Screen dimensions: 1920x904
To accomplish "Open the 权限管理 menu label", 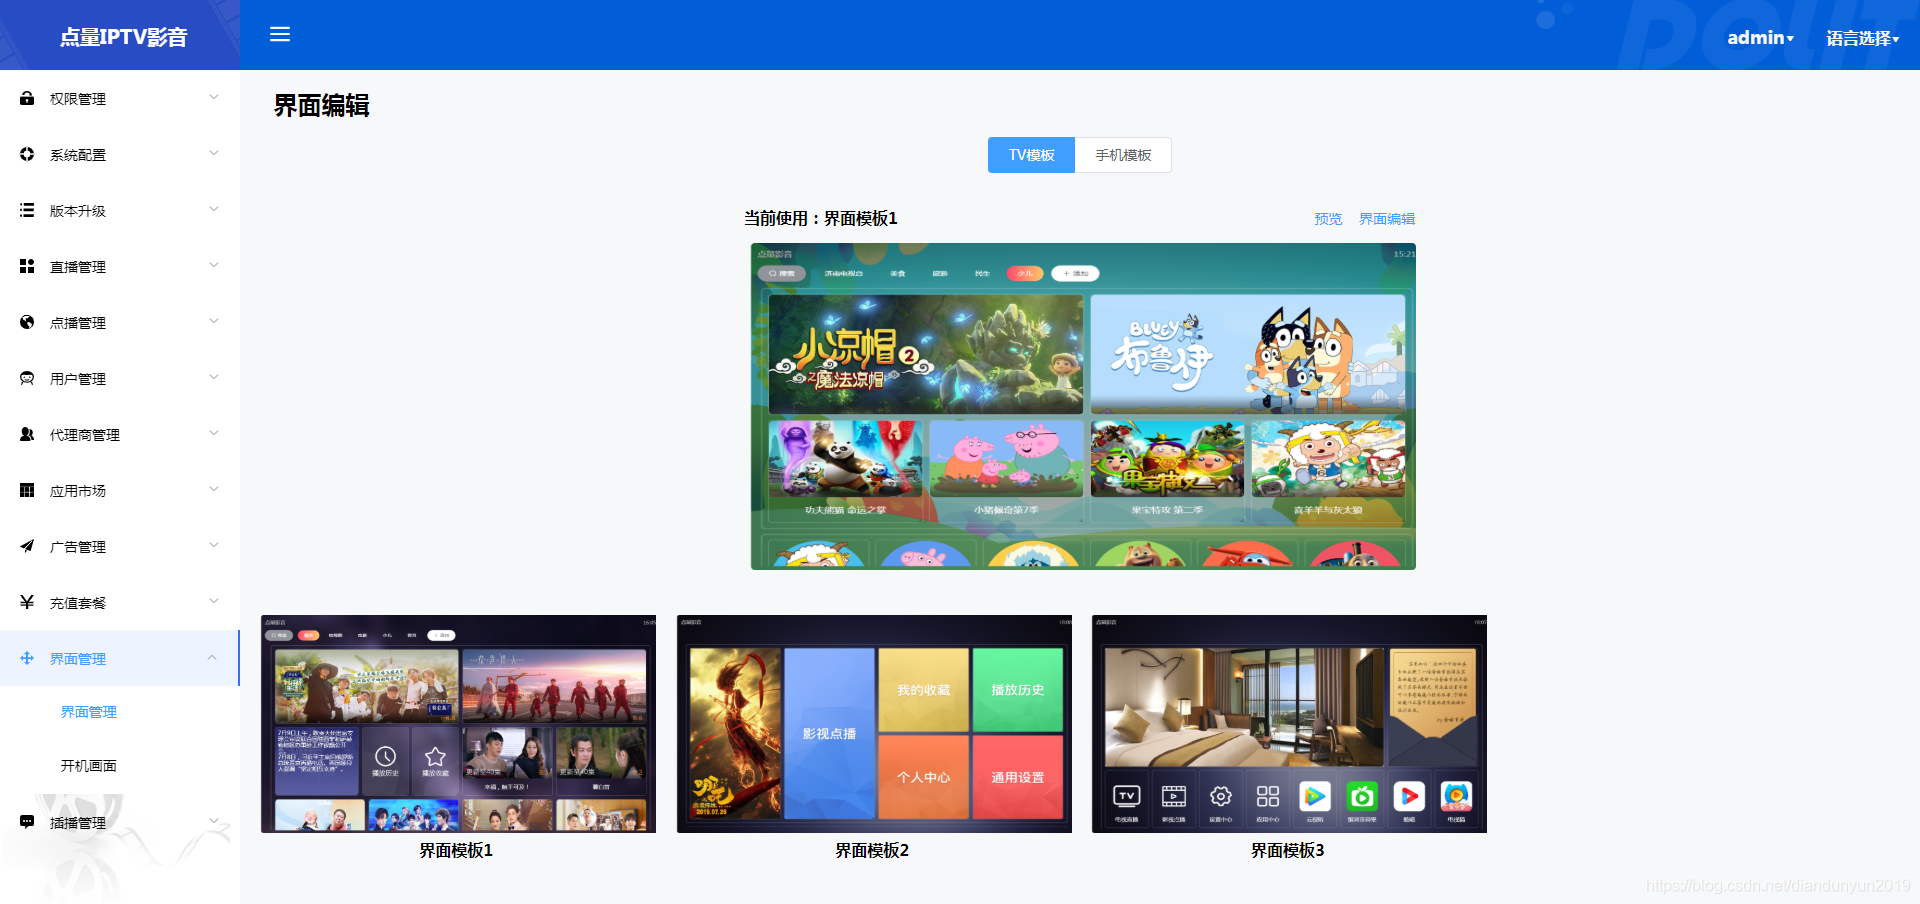I will (78, 99).
